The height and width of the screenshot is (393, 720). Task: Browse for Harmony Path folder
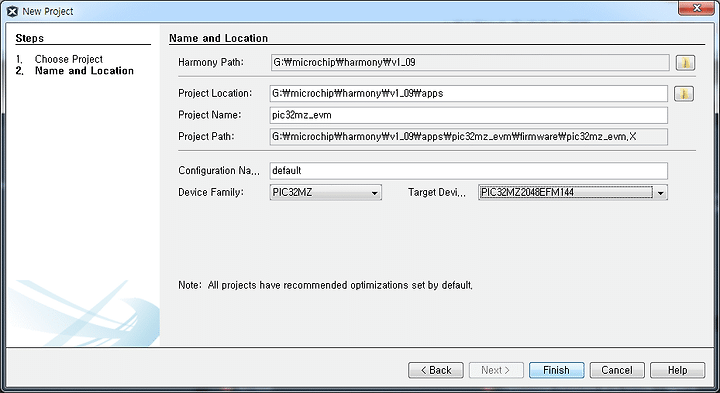tap(686, 63)
